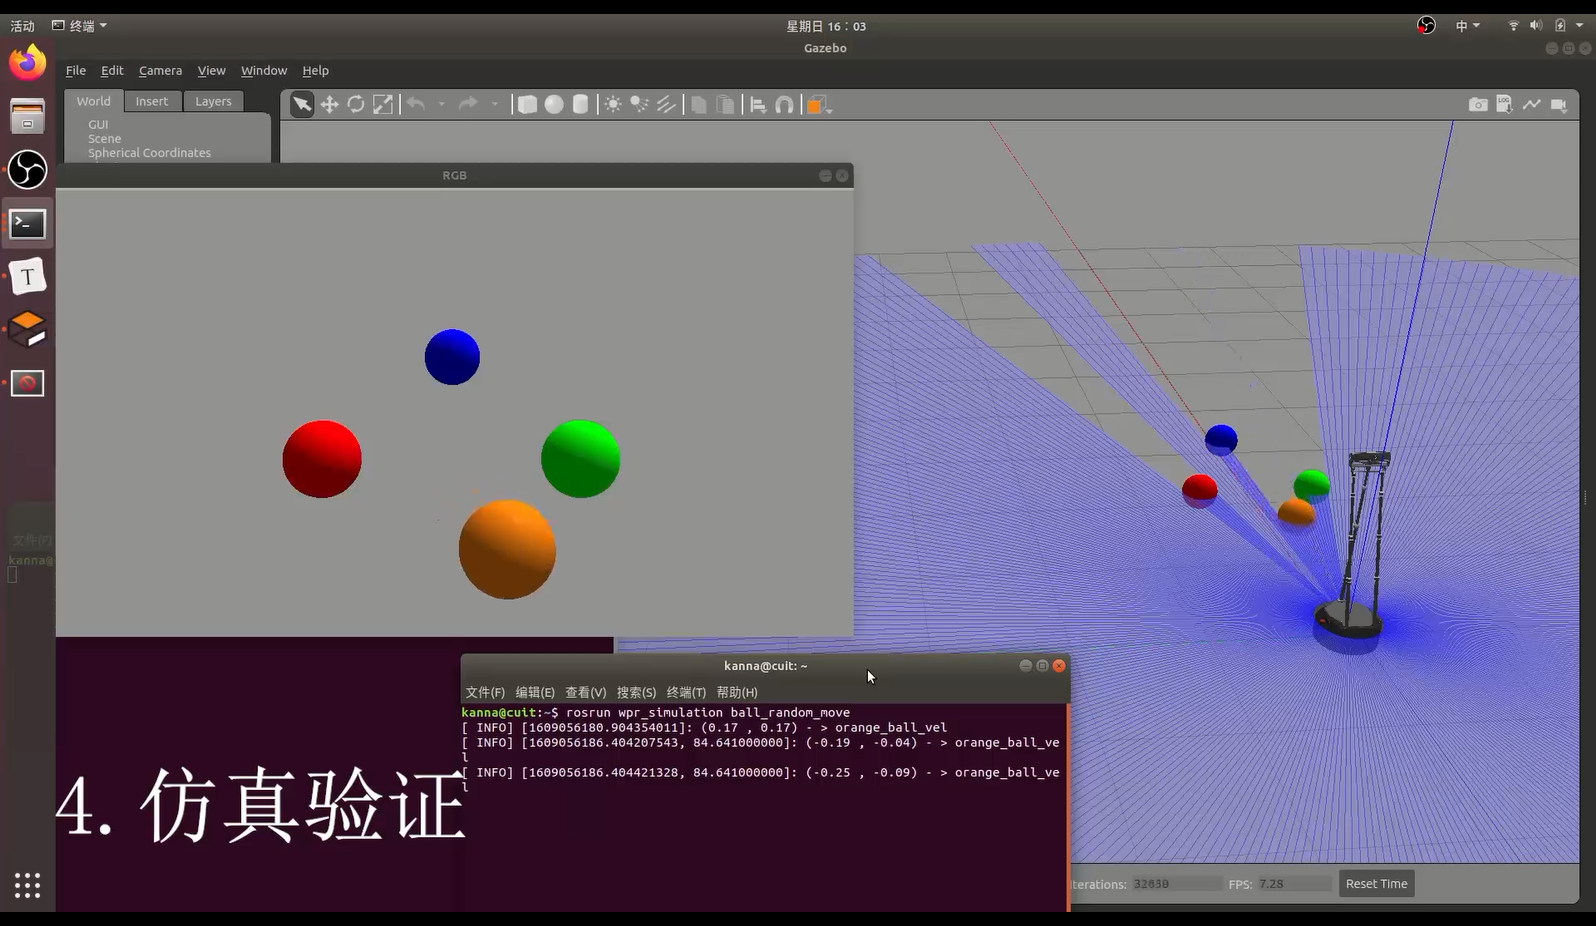Image resolution: width=1596 pixels, height=926 pixels.
Task: Insert a cylinder shape
Action: [x=581, y=104]
